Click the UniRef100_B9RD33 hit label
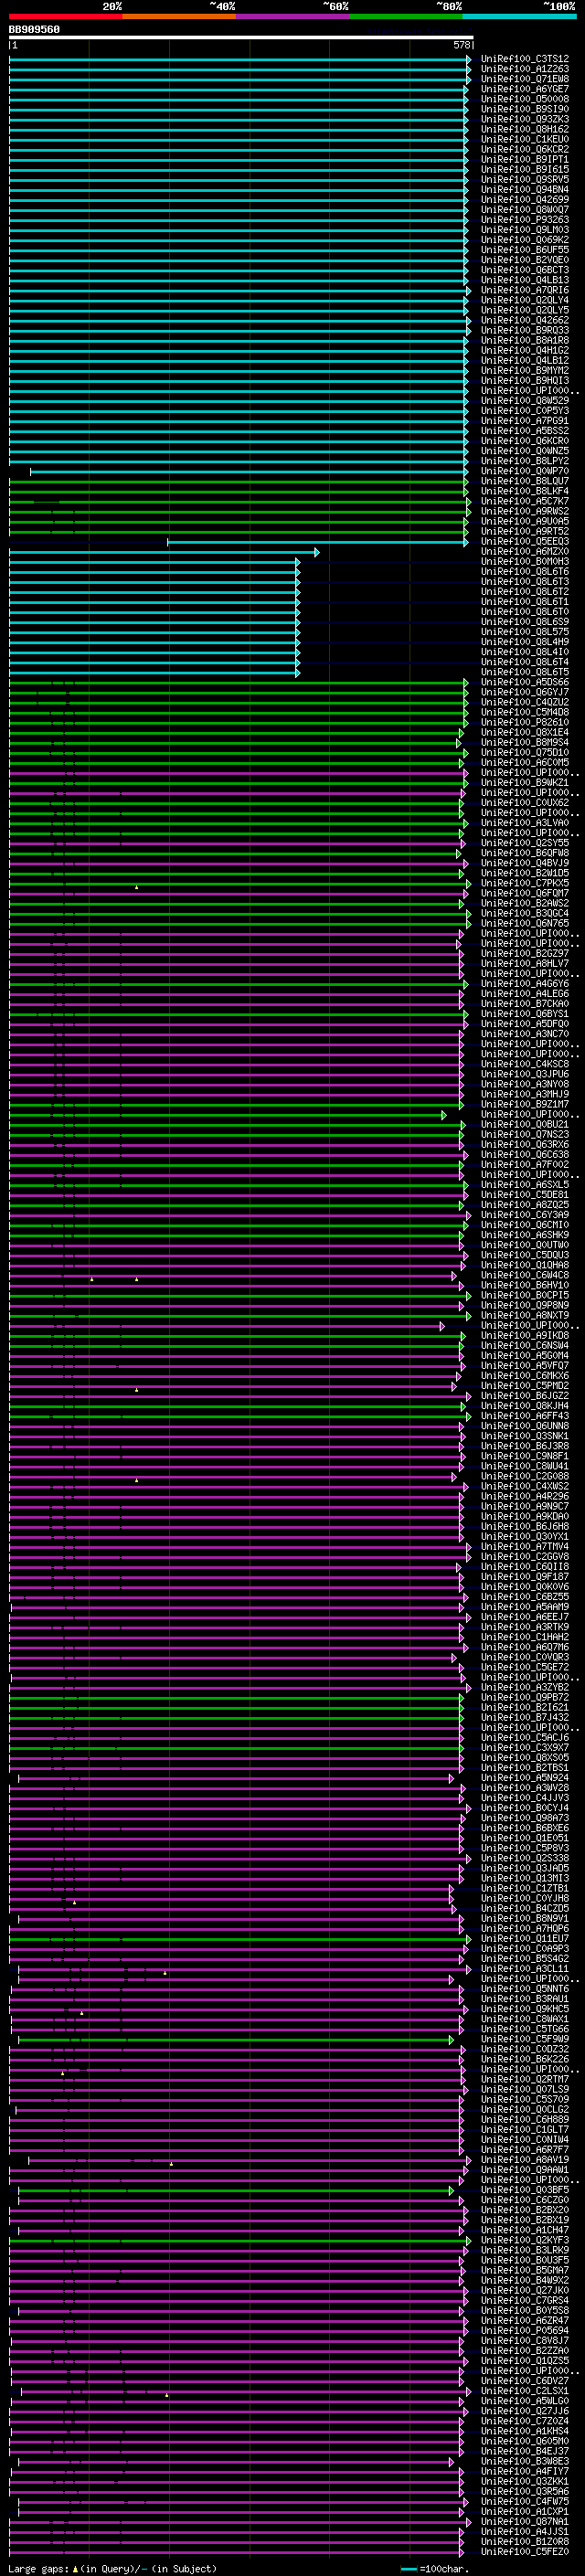This screenshot has width=585, height=2576. (525, 330)
